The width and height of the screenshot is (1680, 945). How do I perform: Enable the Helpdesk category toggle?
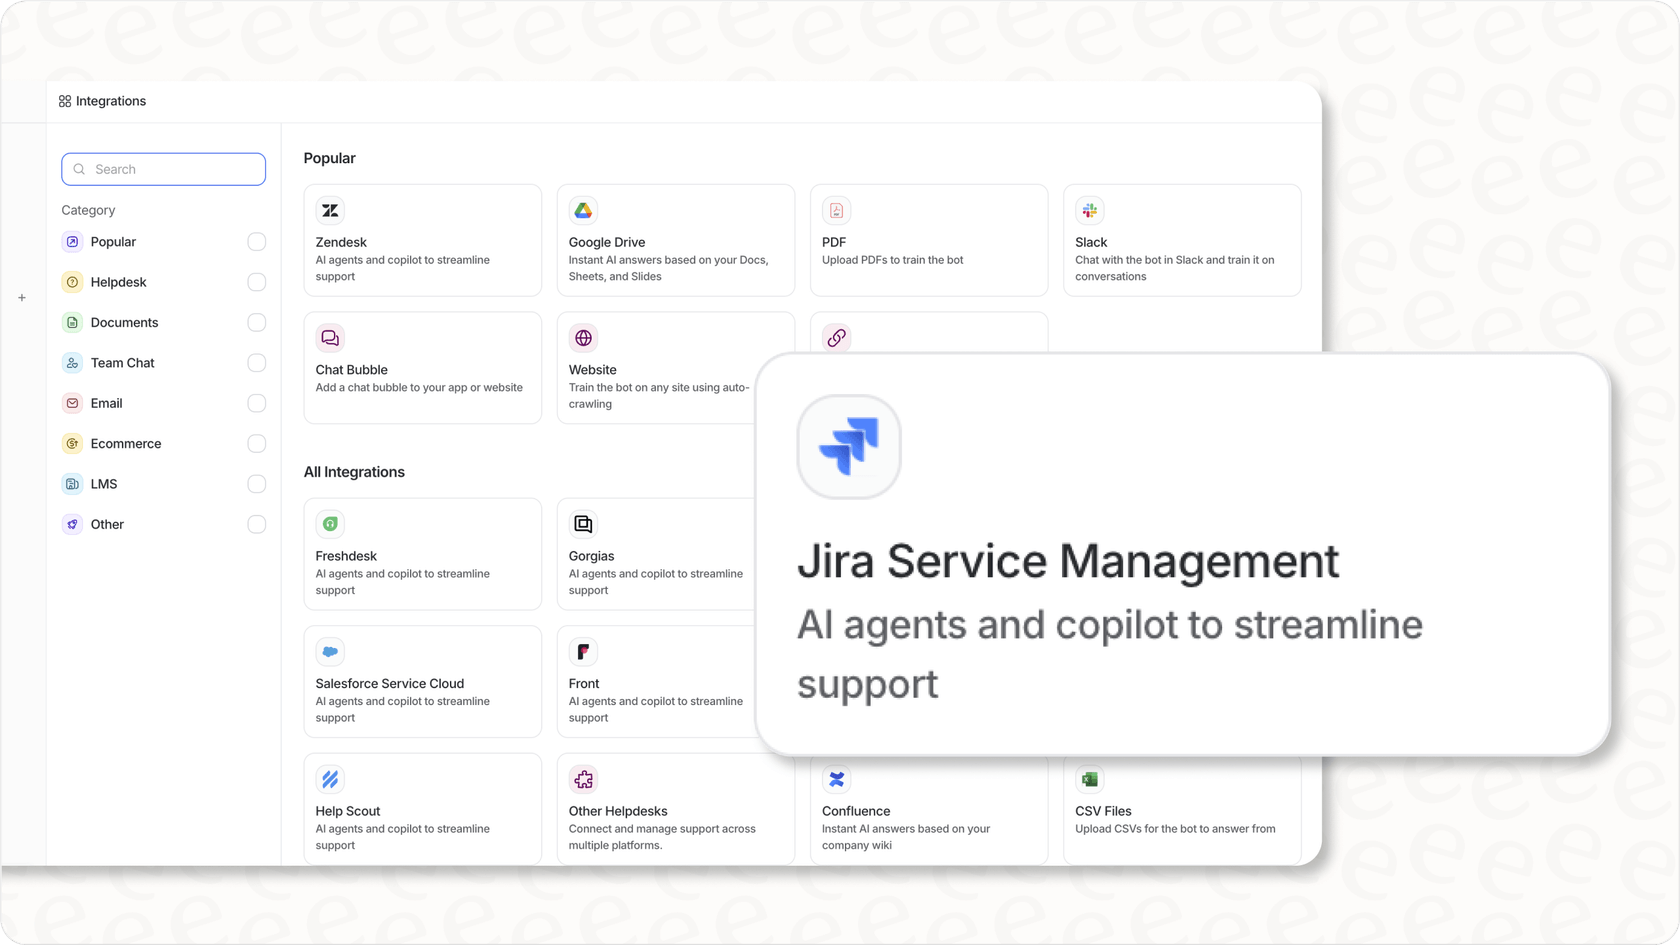click(257, 282)
